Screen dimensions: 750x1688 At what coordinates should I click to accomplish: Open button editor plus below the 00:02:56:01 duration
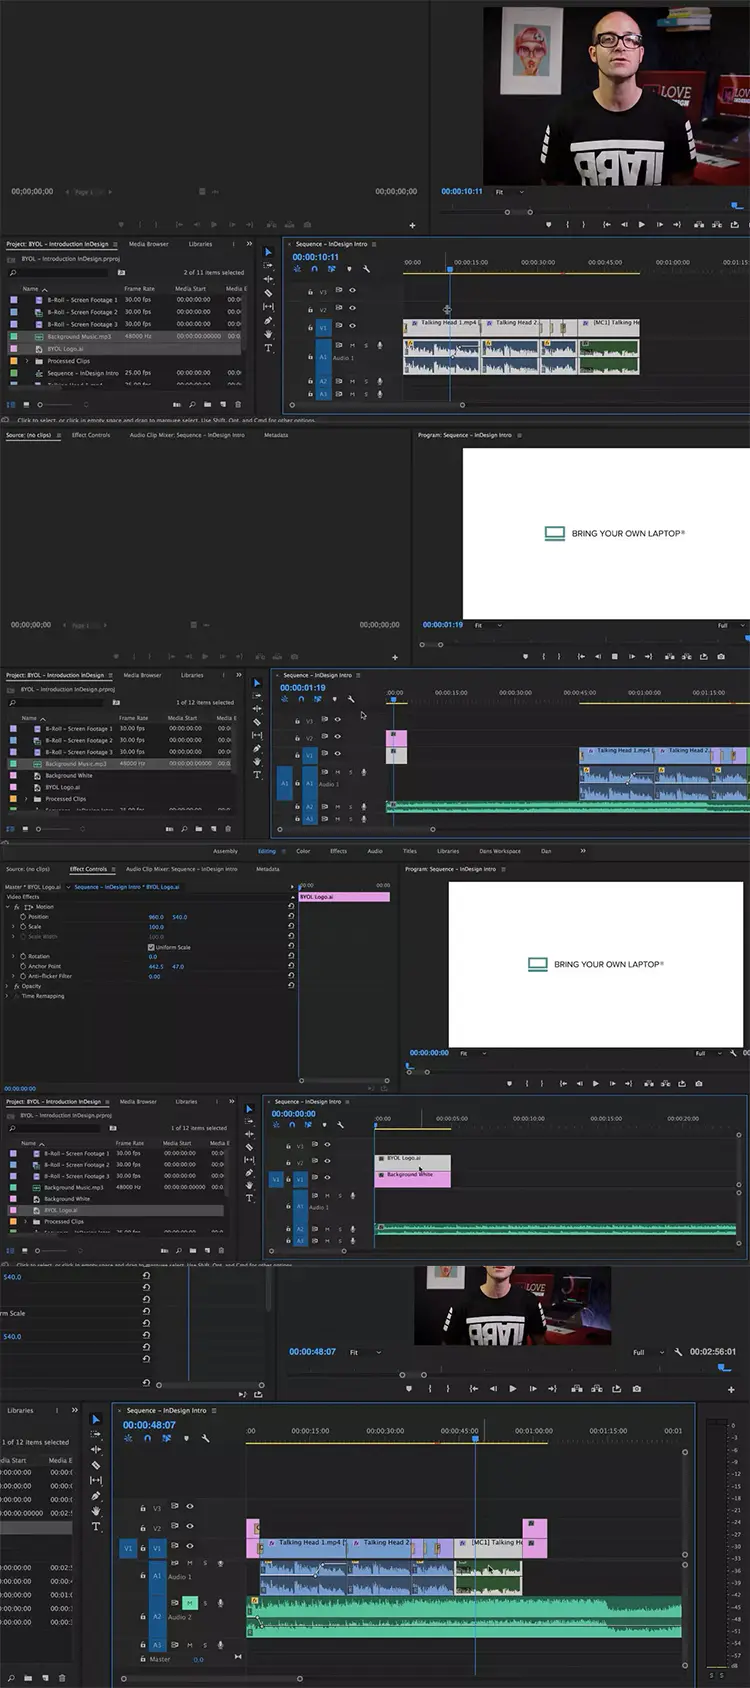(731, 1389)
